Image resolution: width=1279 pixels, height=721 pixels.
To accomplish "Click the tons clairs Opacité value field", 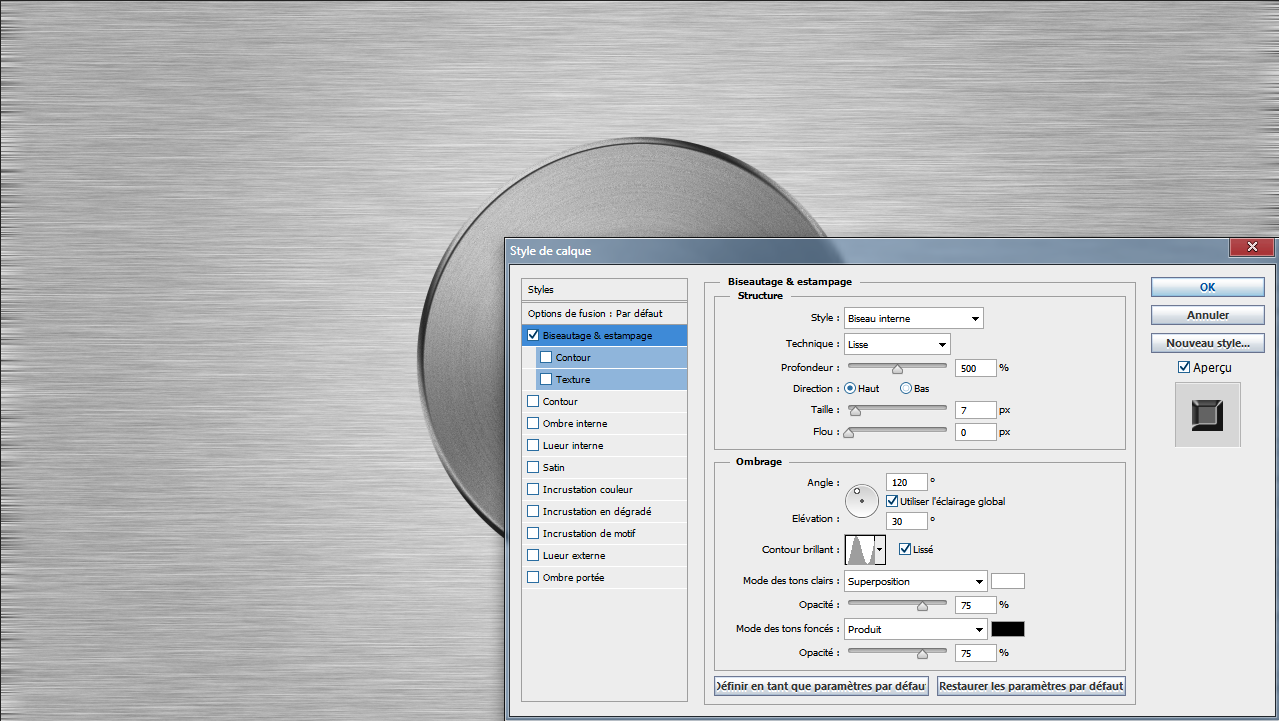I will [976, 605].
